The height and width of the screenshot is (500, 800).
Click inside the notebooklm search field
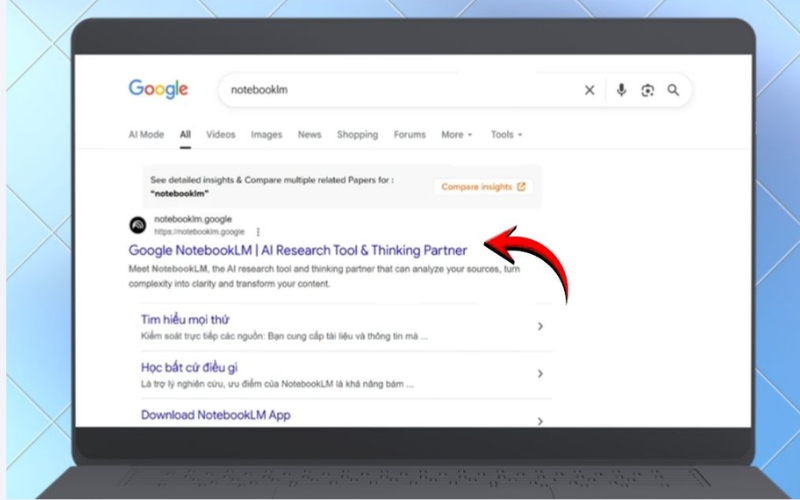[398, 90]
